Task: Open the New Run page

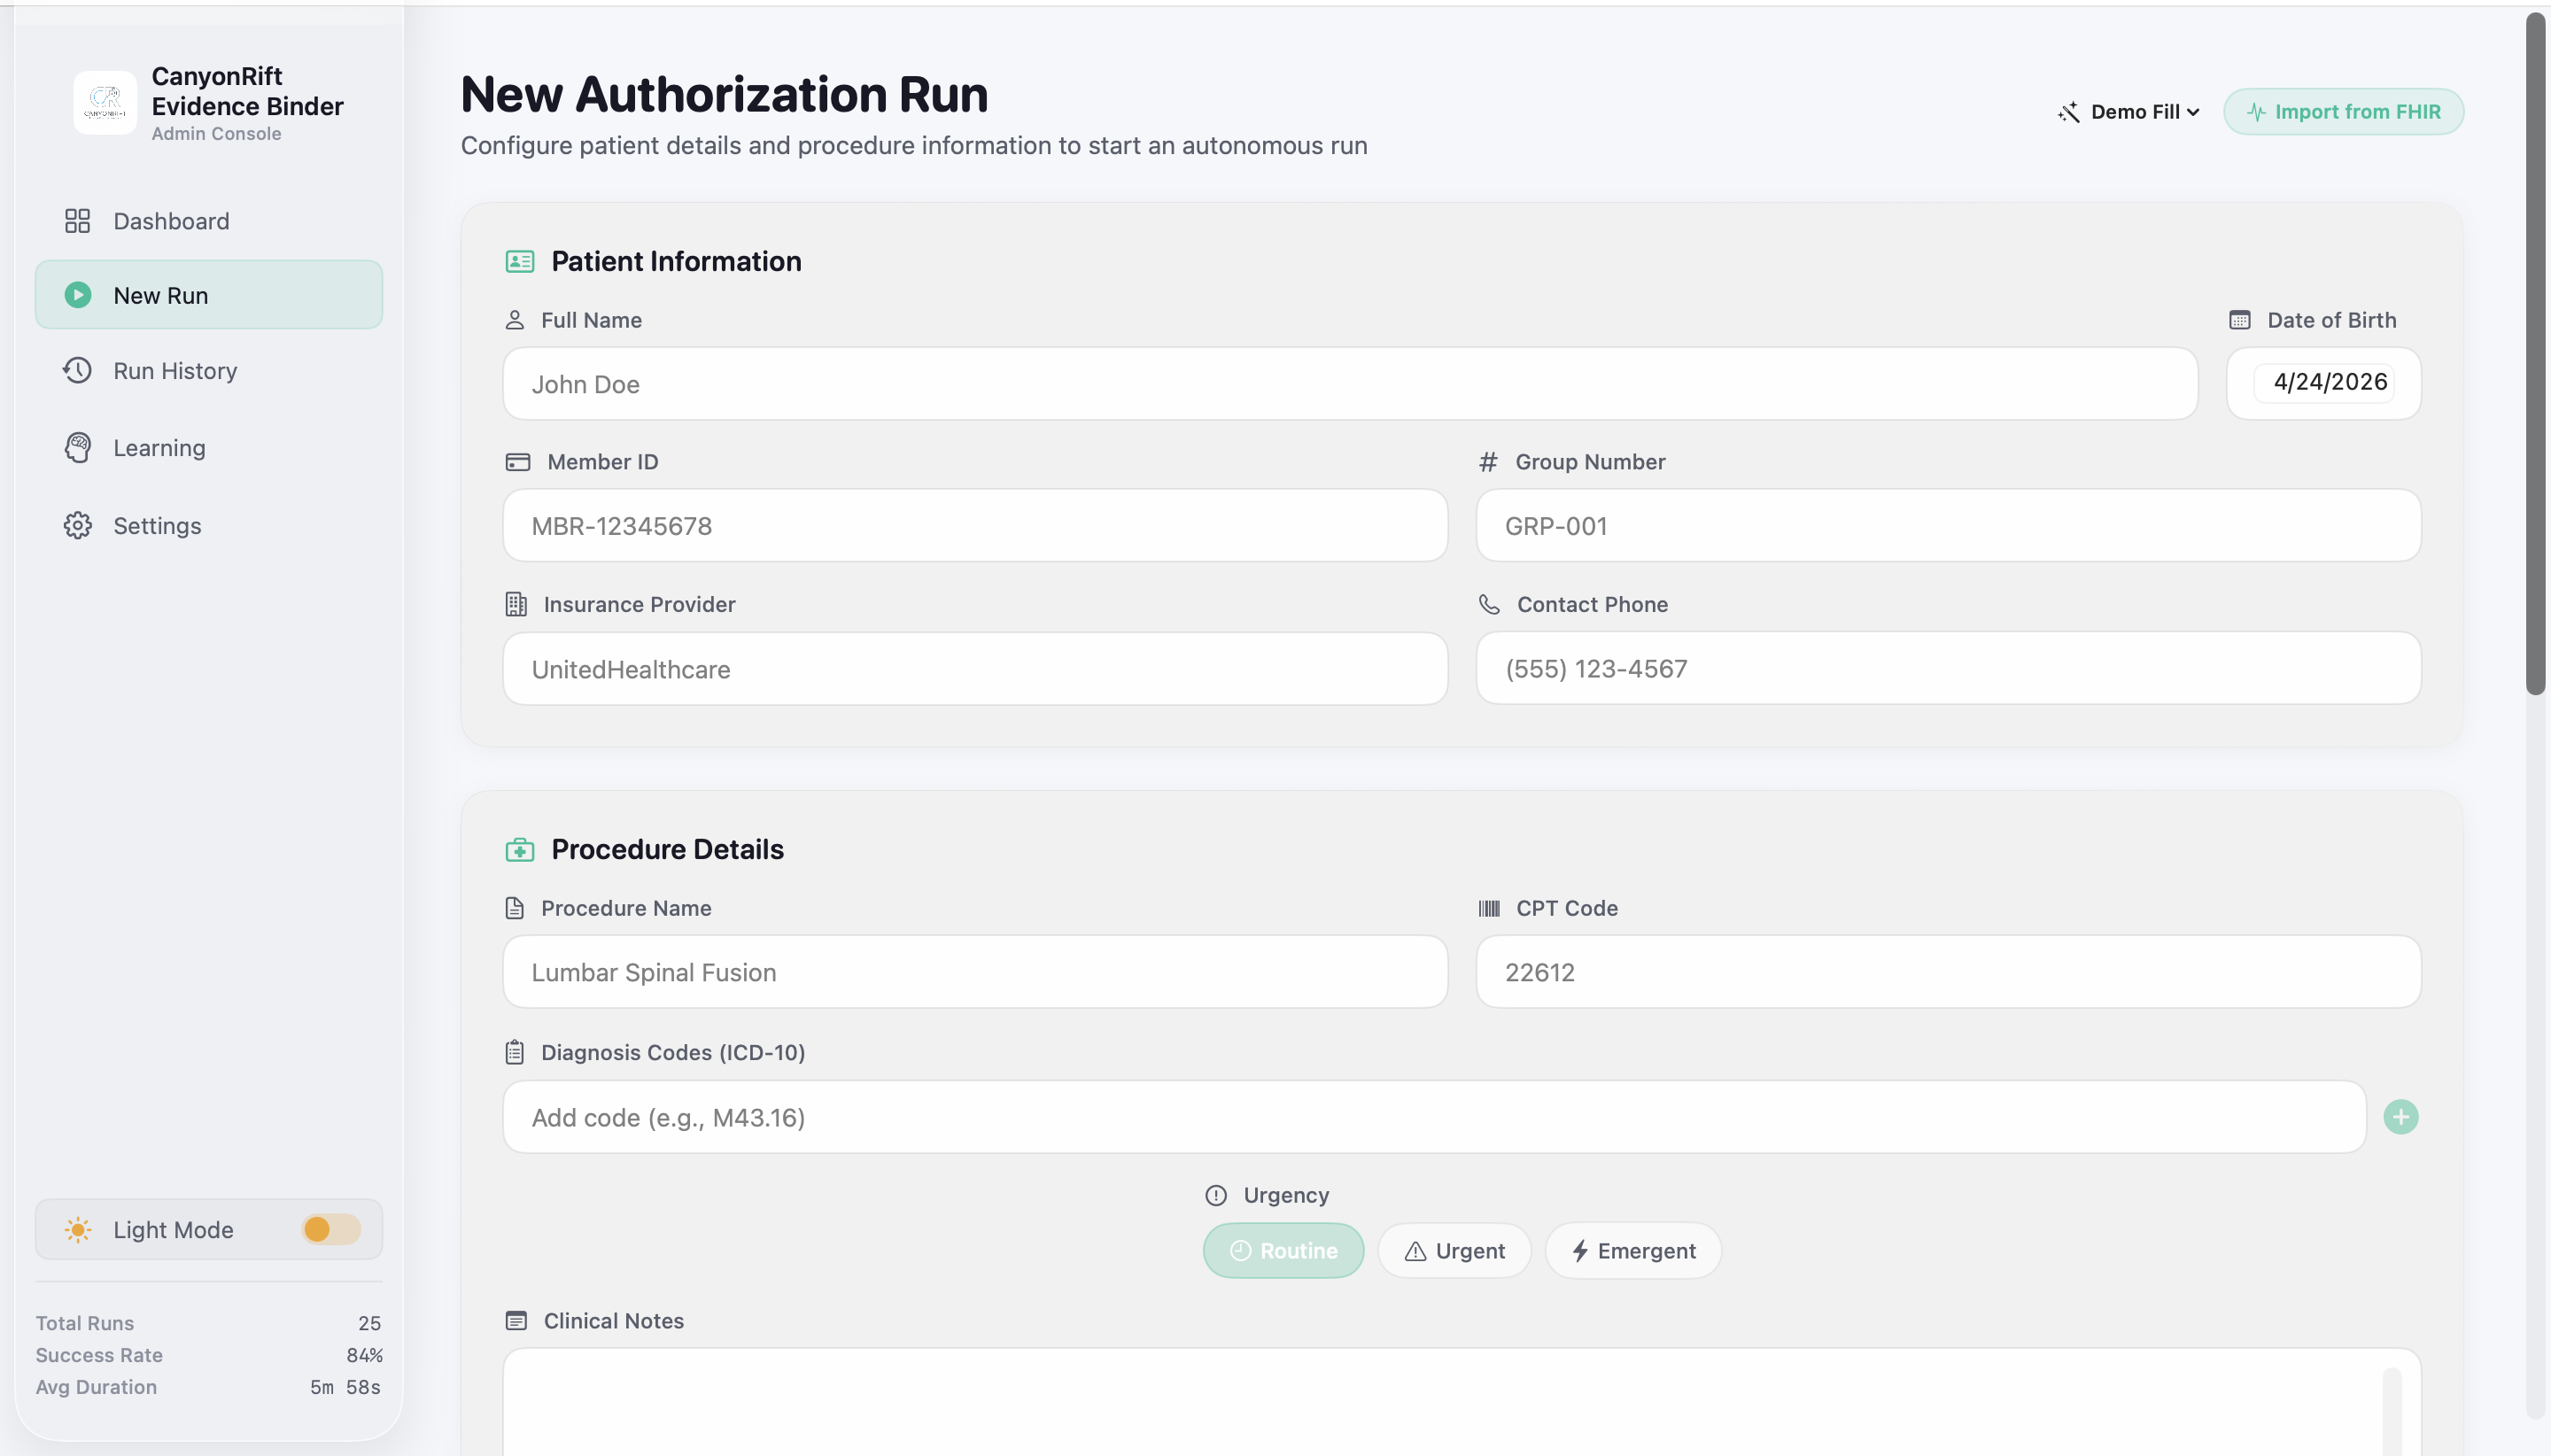Action: pyautogui.click(x=208, y=295)
